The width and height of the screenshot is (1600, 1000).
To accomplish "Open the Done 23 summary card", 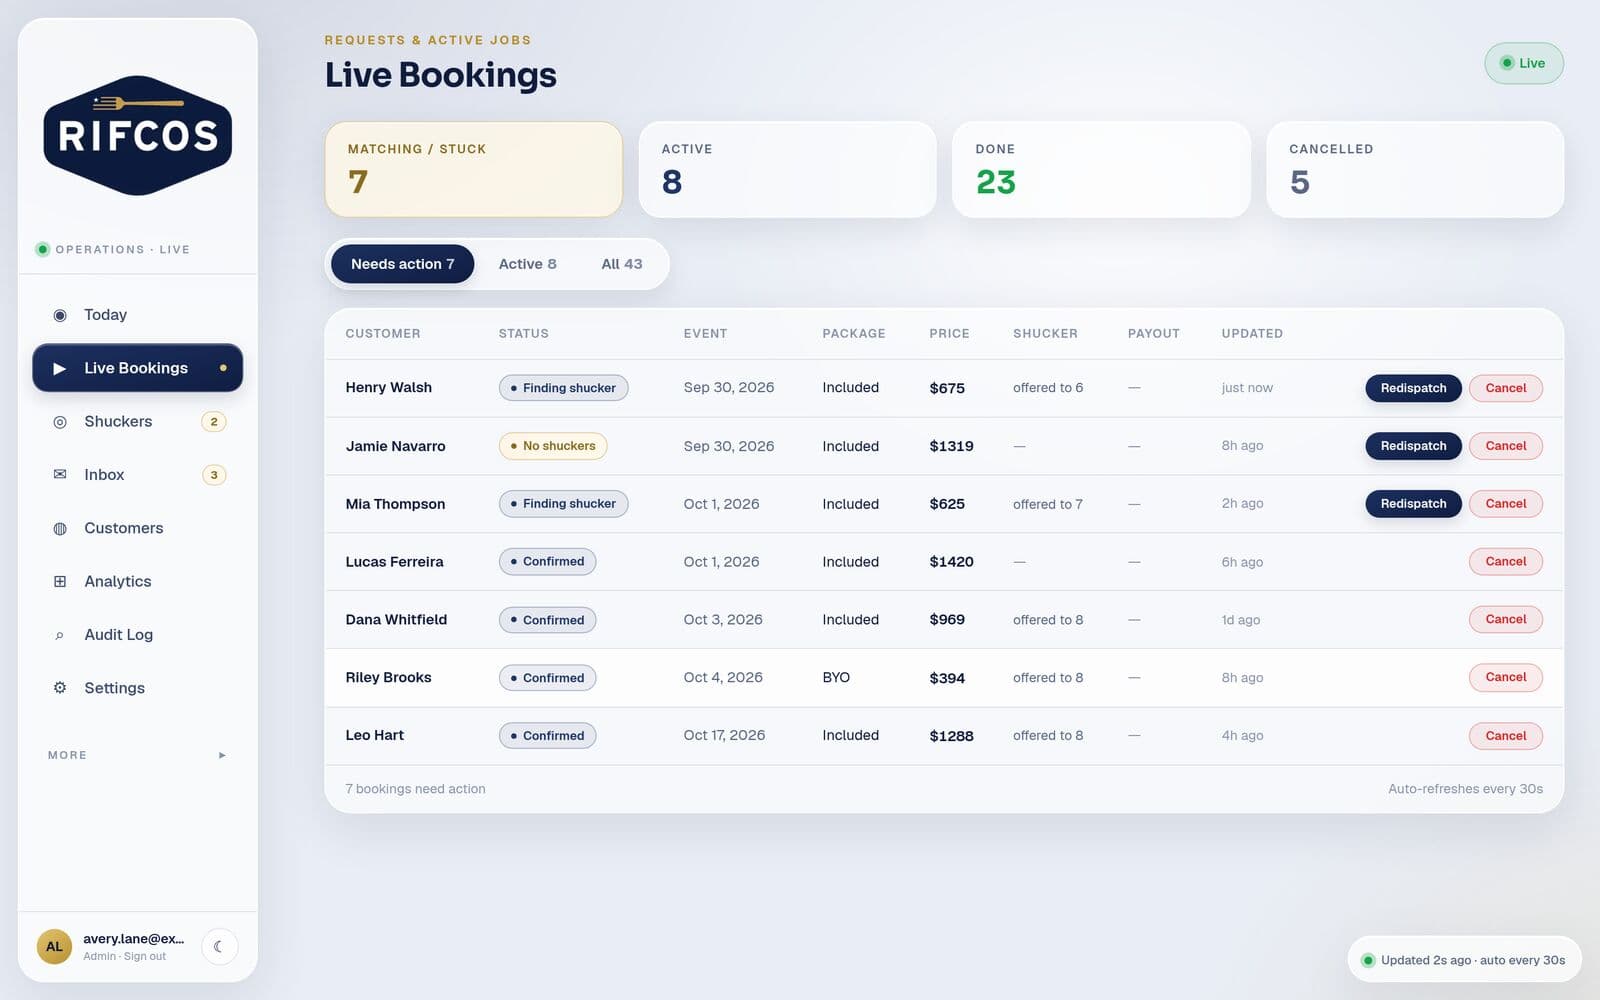I will point(1101,169).
